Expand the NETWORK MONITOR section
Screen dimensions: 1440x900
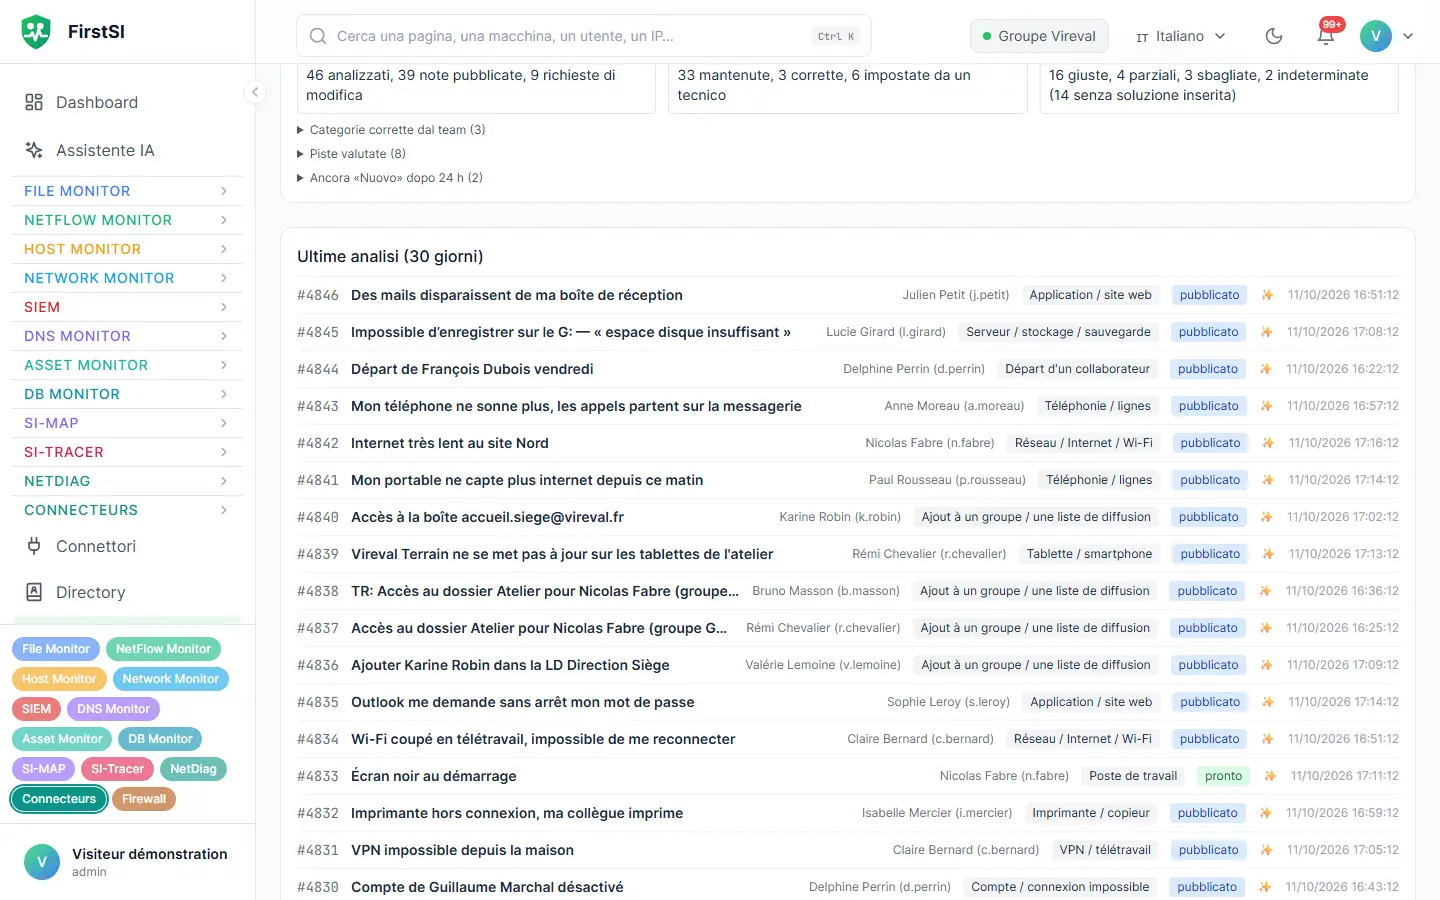click(x=127, y=278)
